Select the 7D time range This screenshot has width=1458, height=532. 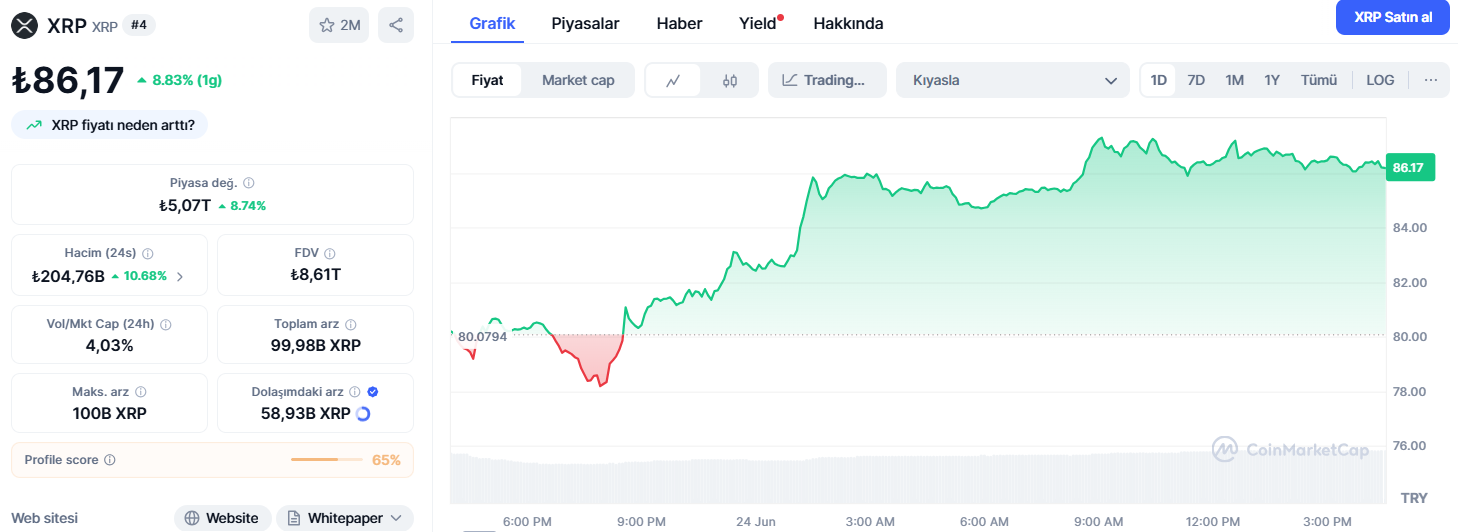1196,80
